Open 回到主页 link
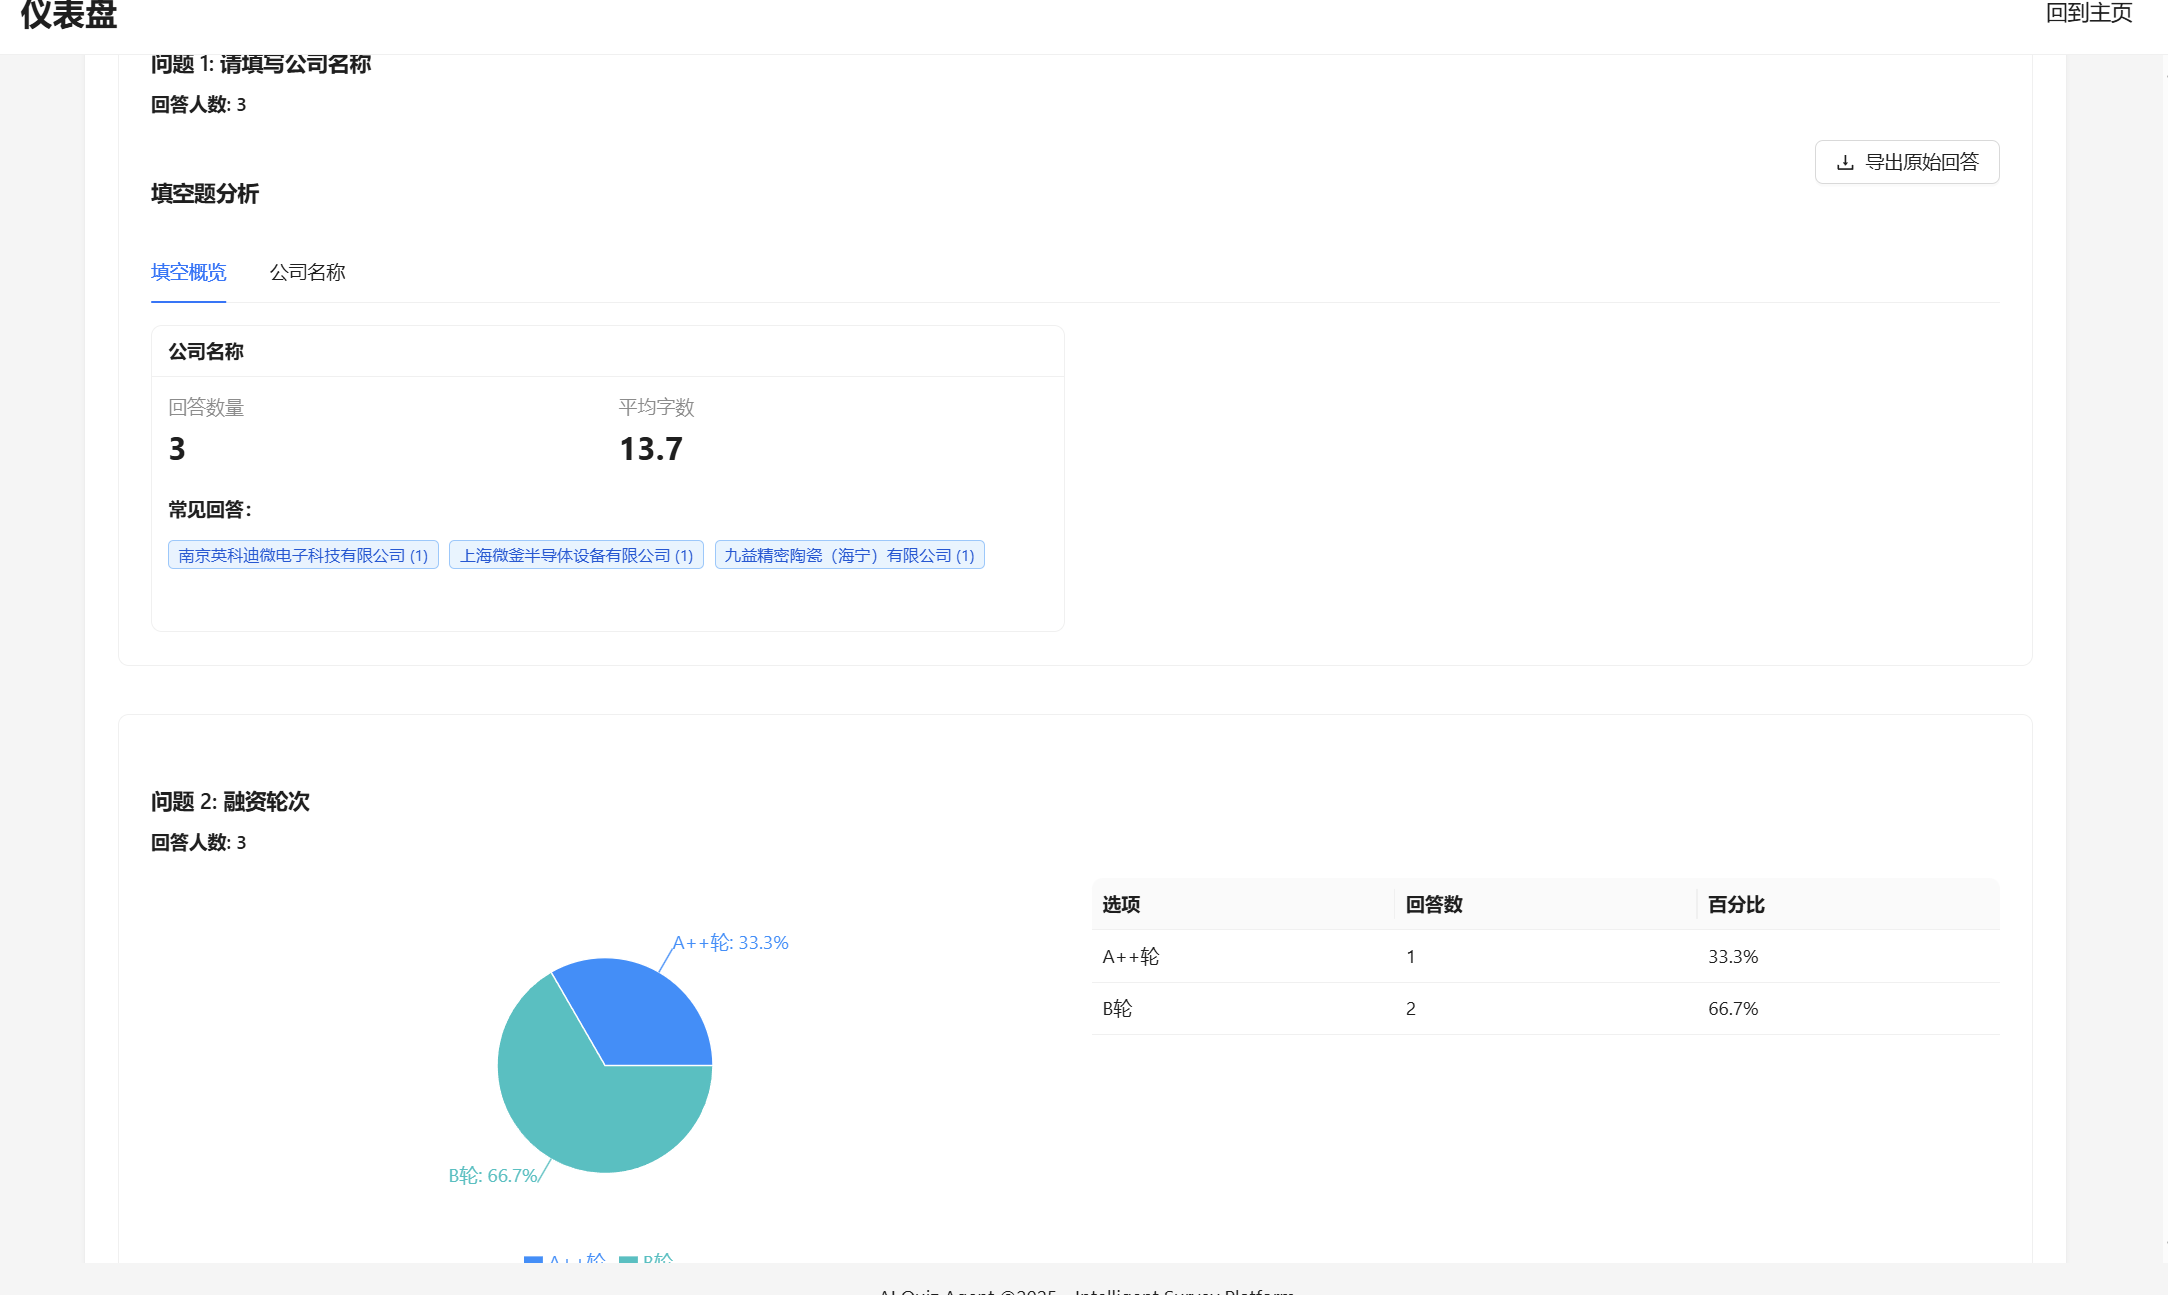This screenshot has height=1295, width=2168. (x=2088, y=14)
